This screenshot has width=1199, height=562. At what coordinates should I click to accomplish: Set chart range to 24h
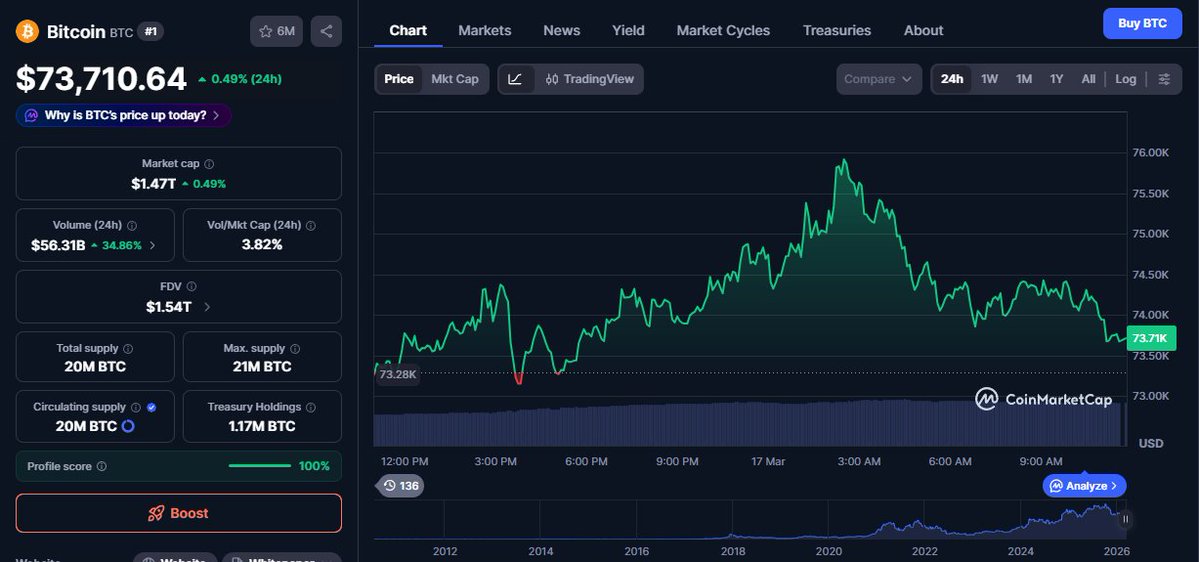point(952,80)
